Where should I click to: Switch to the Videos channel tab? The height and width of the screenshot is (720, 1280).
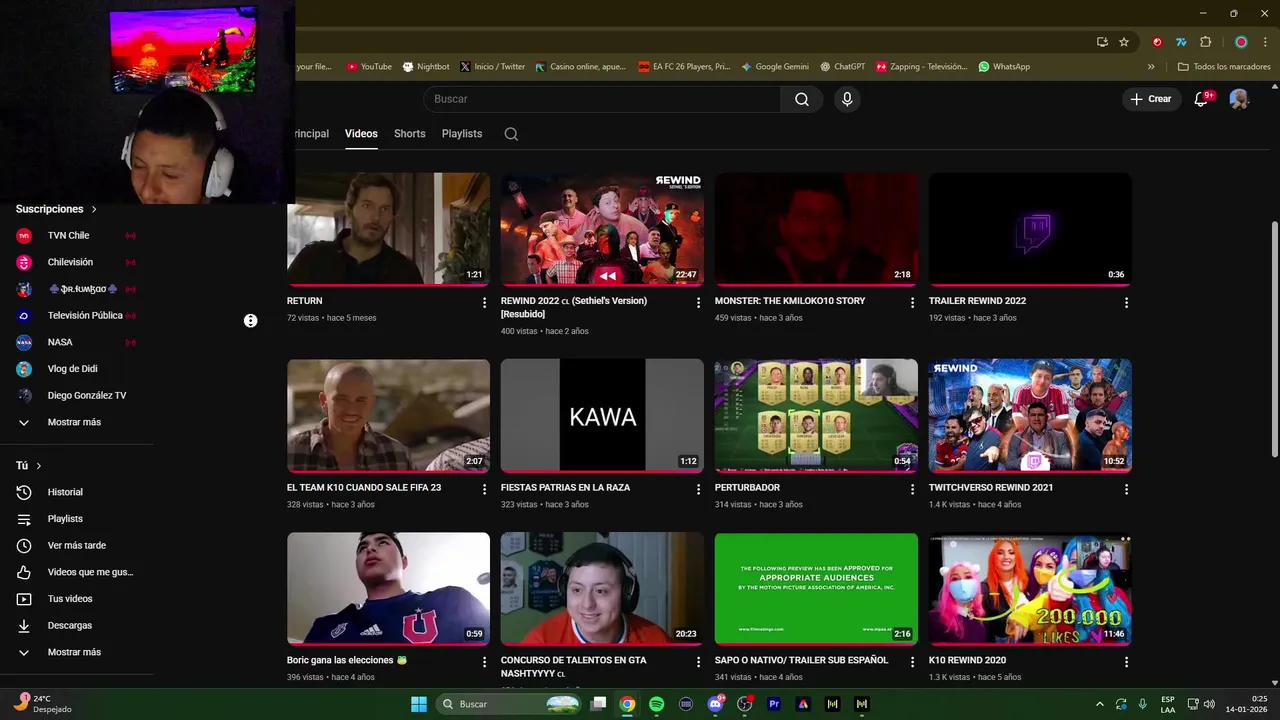tap(361, 134)
